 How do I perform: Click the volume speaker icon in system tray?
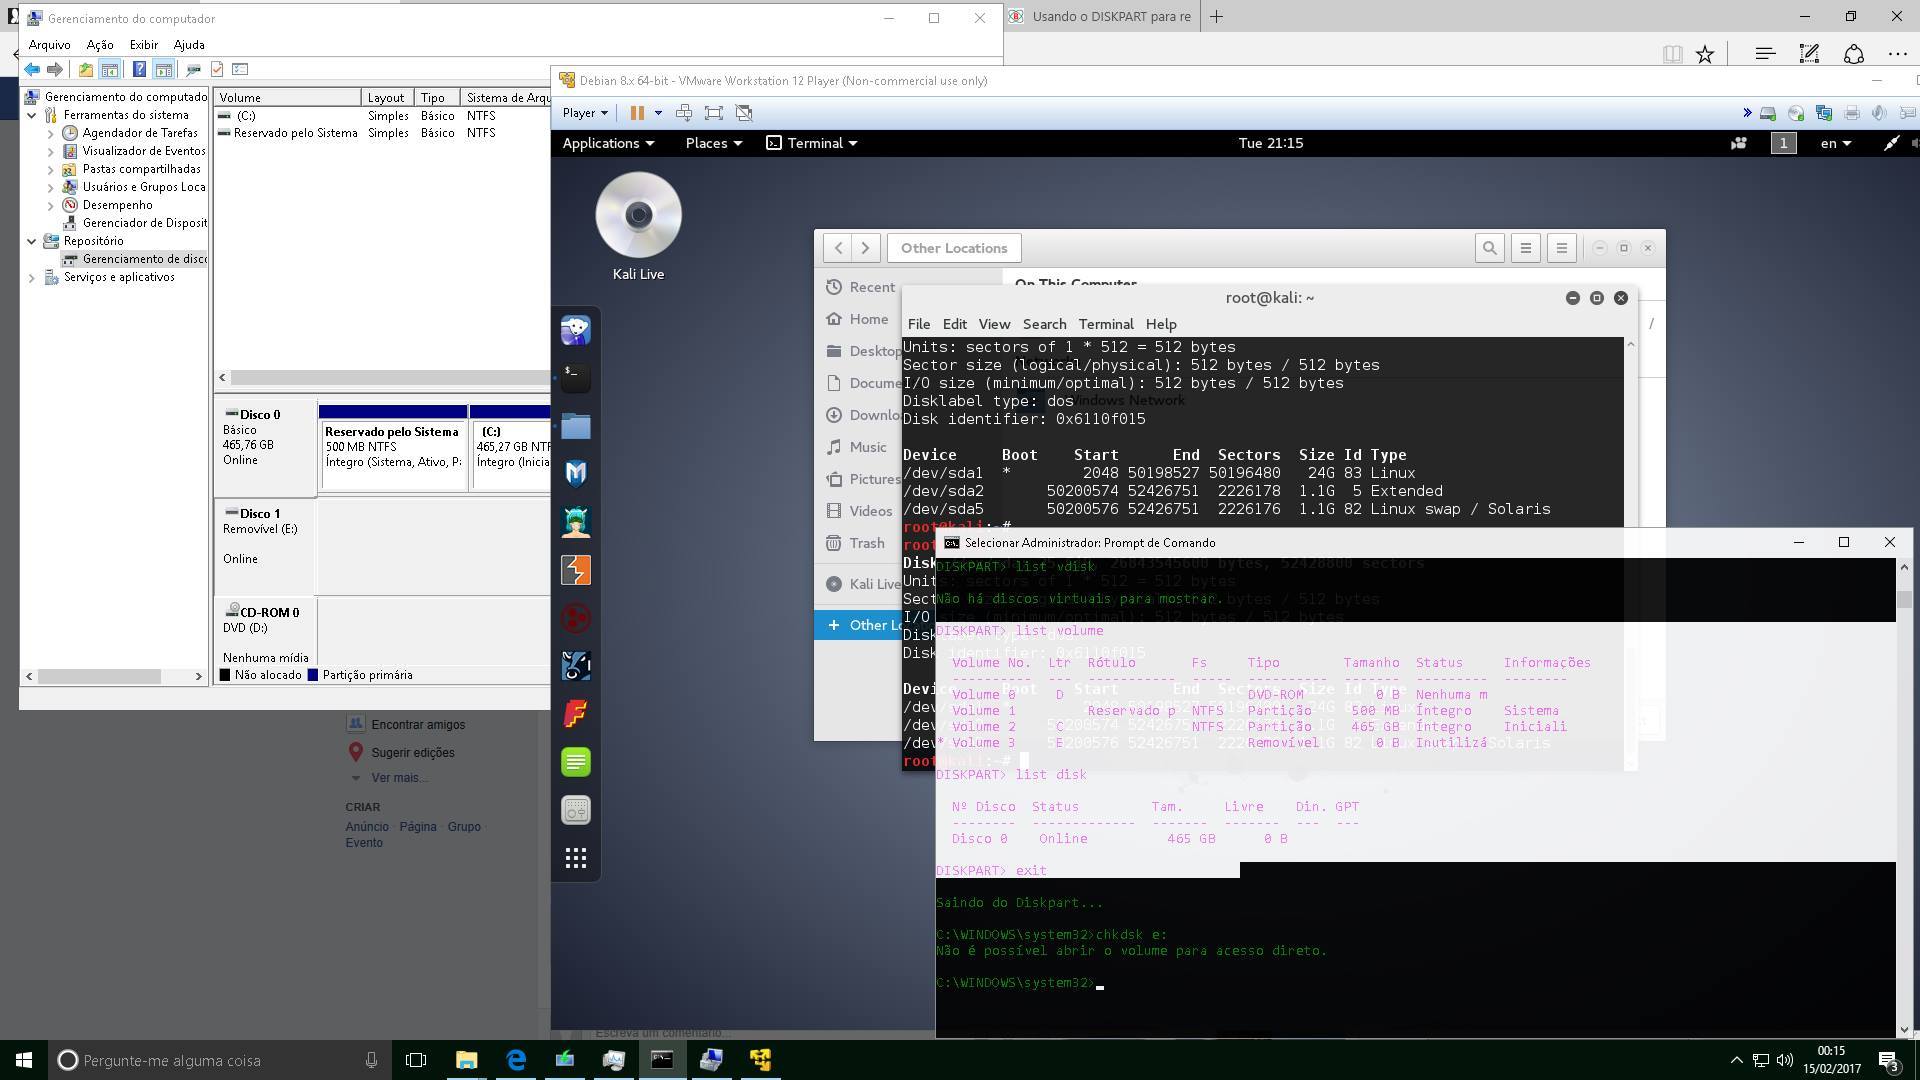point(1785,1060)
